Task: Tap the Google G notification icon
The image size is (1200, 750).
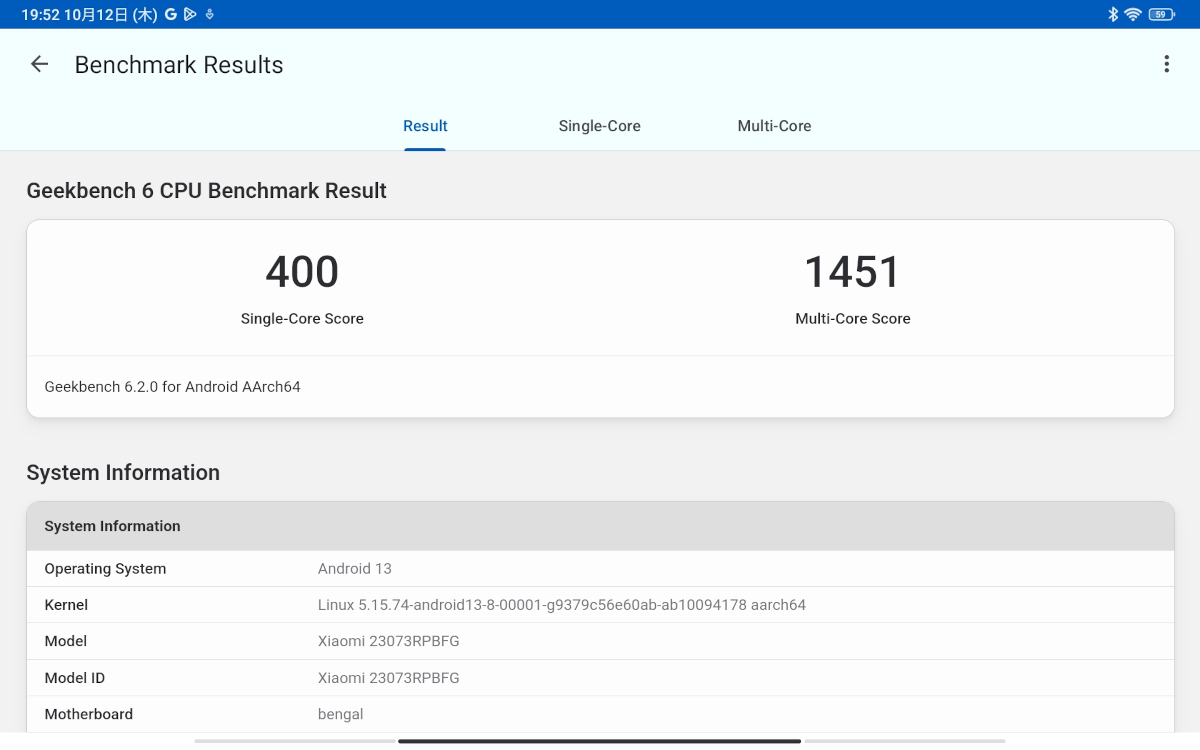Action: 171,14
